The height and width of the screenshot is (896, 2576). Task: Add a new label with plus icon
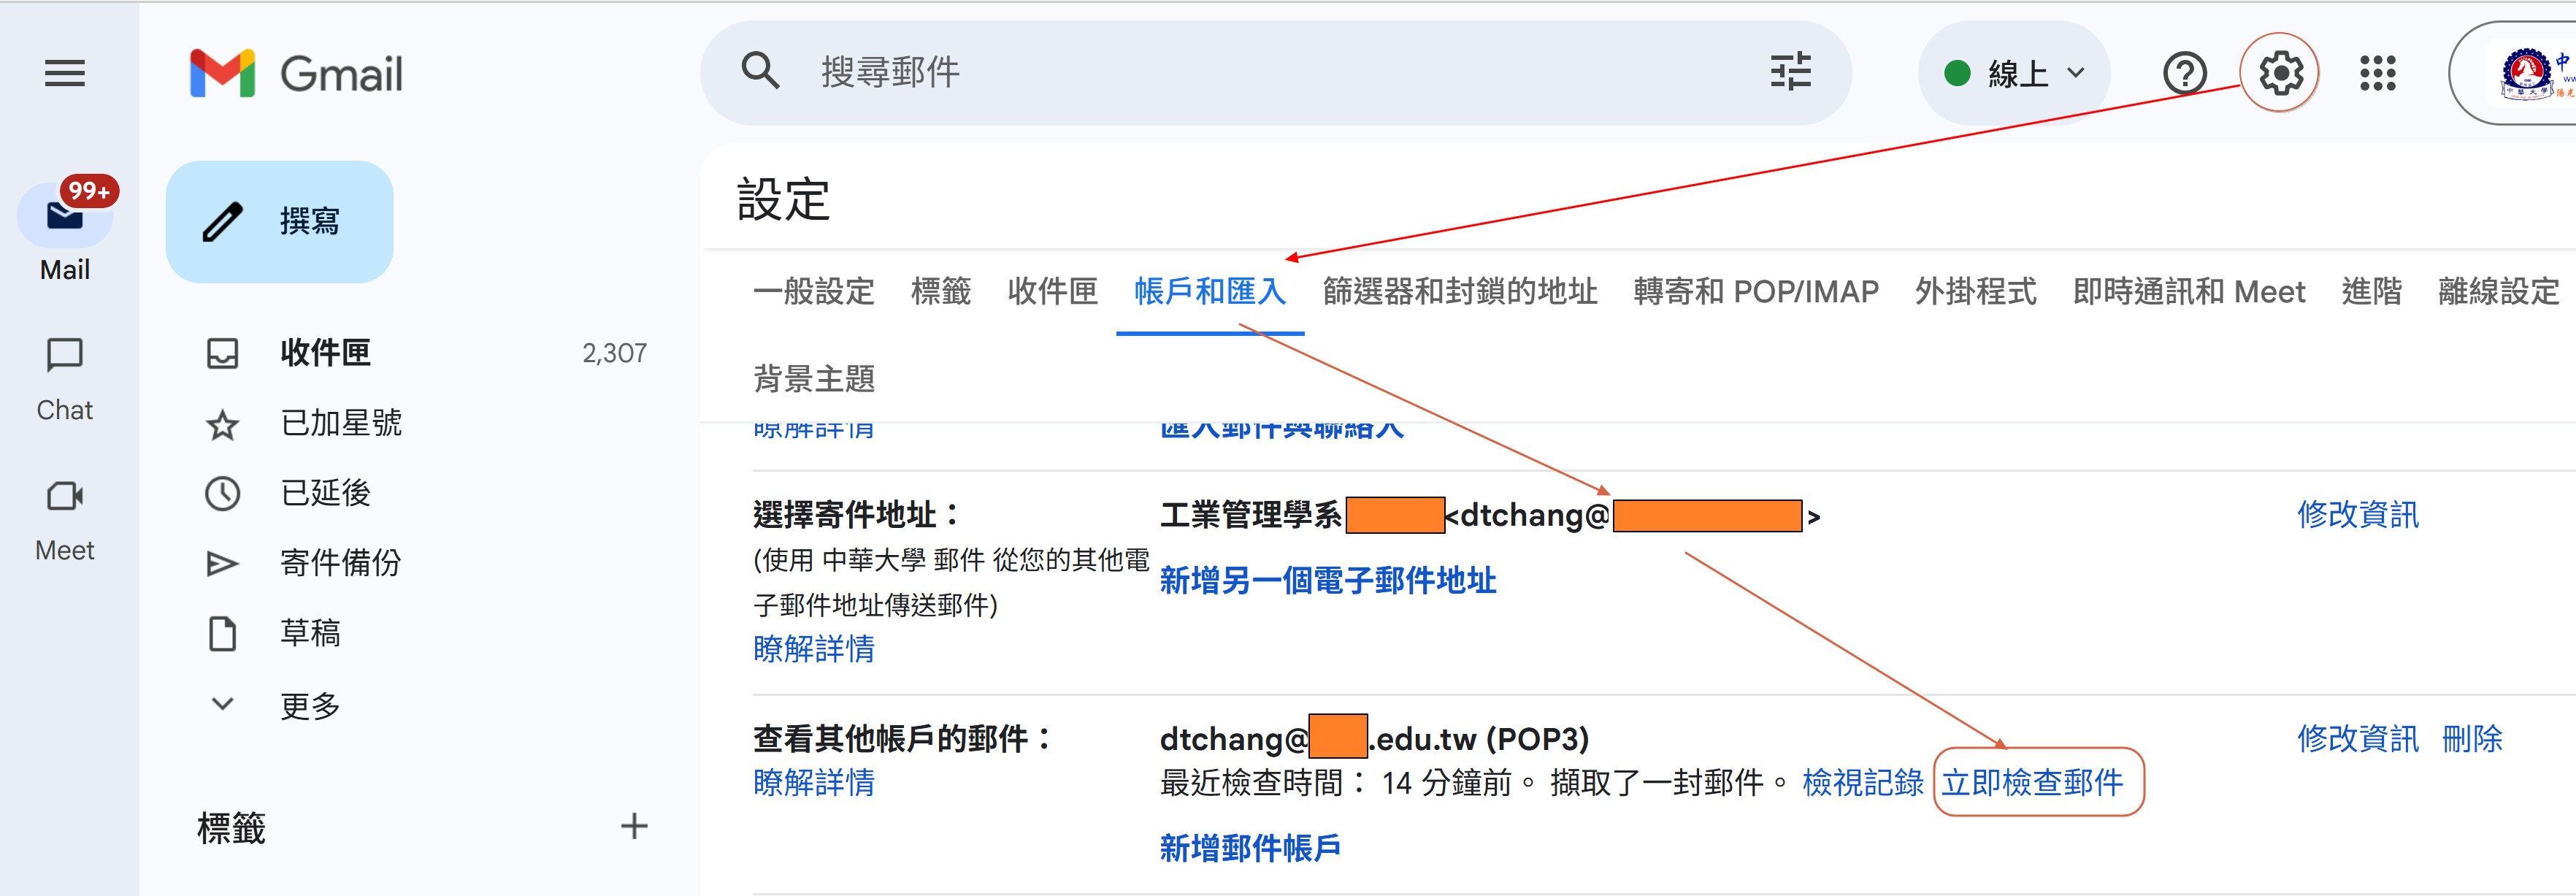633,826
